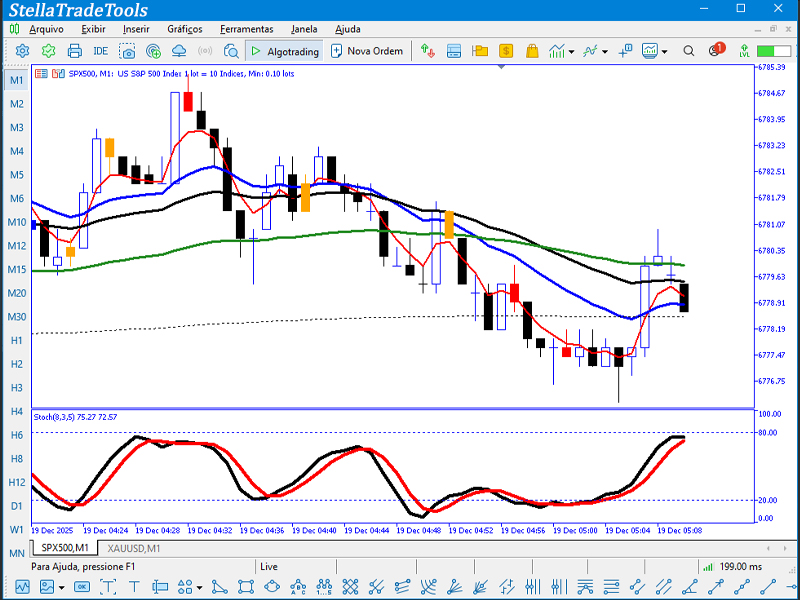The height and width of the screenshot is (600, 800).
Task: Open the Inserir menu
Action: [136, 29]
